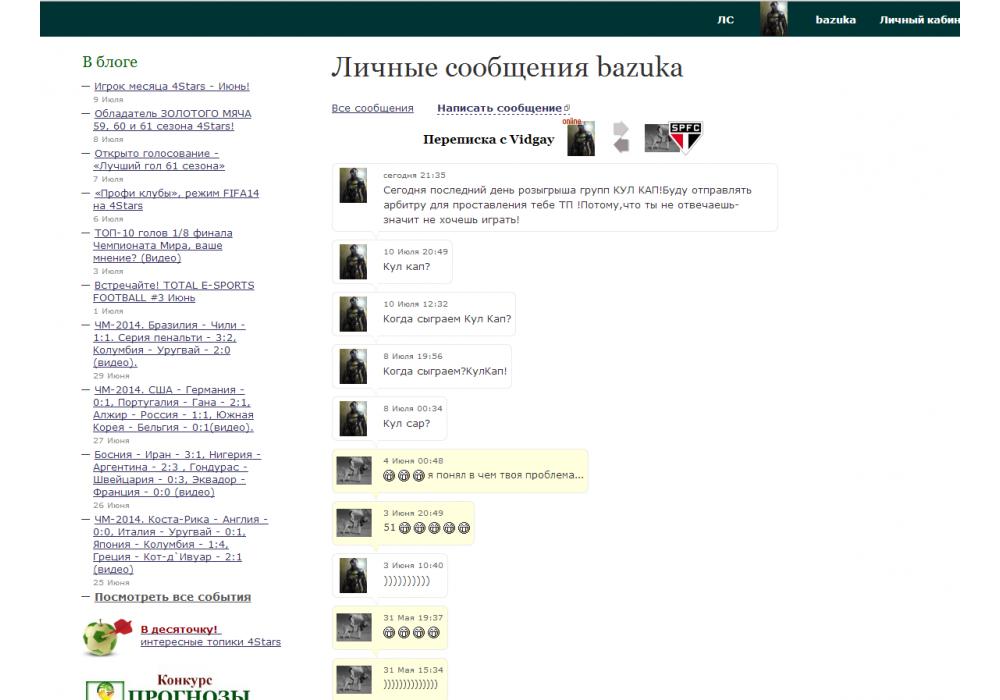The width and height of the screenshot is (1000, 700).
Task: Click the apple with dart icon
Action: click(106, 636)
